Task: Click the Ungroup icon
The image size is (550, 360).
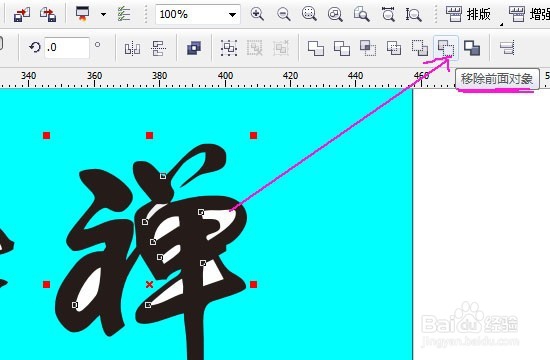Action: tap(255, 48)
